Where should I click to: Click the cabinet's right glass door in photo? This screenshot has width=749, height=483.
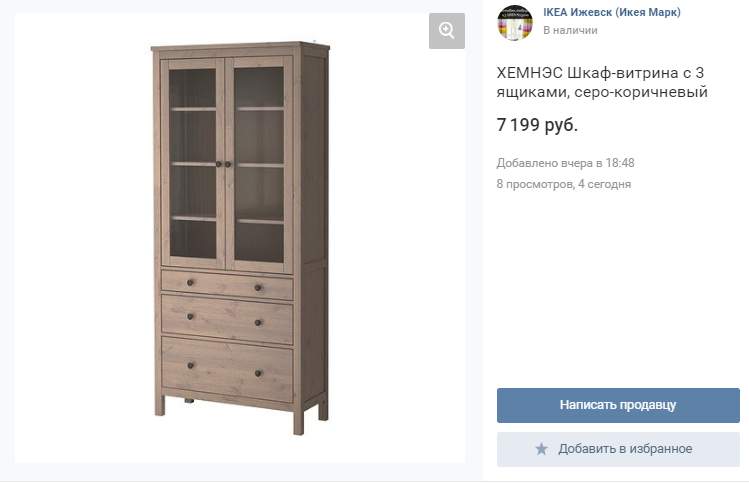point(259,165)
